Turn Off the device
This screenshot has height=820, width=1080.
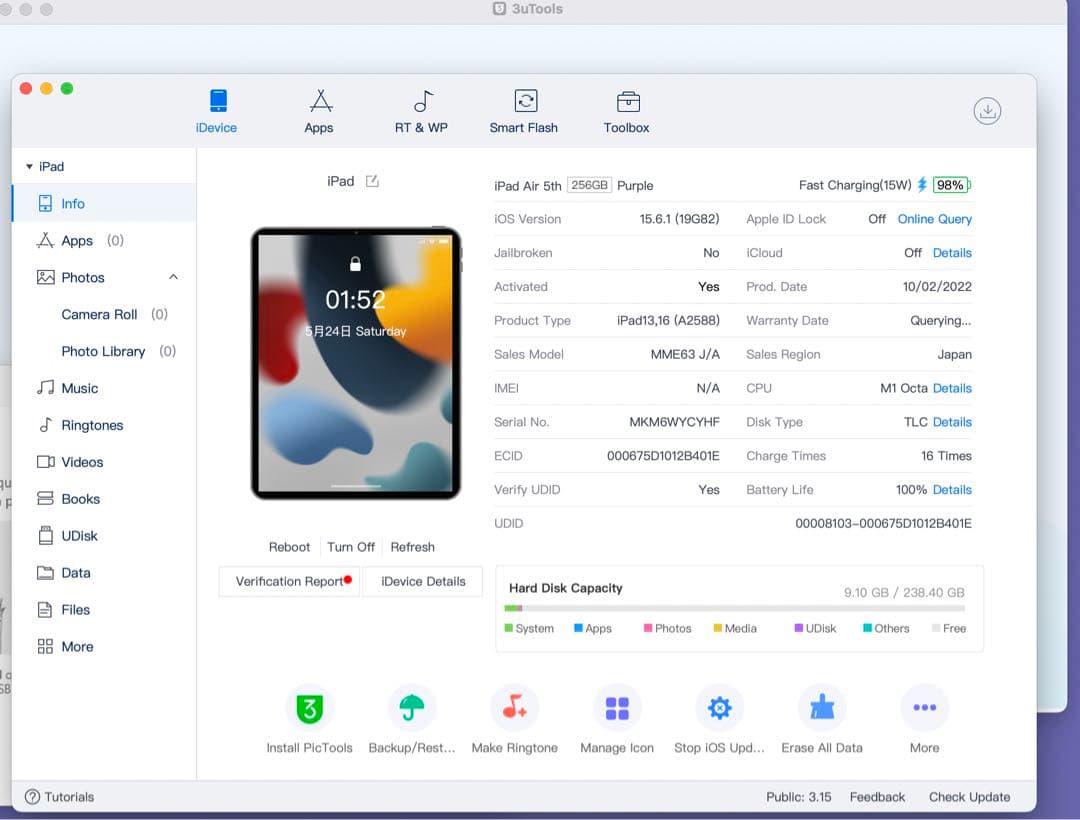click(351, 547)
